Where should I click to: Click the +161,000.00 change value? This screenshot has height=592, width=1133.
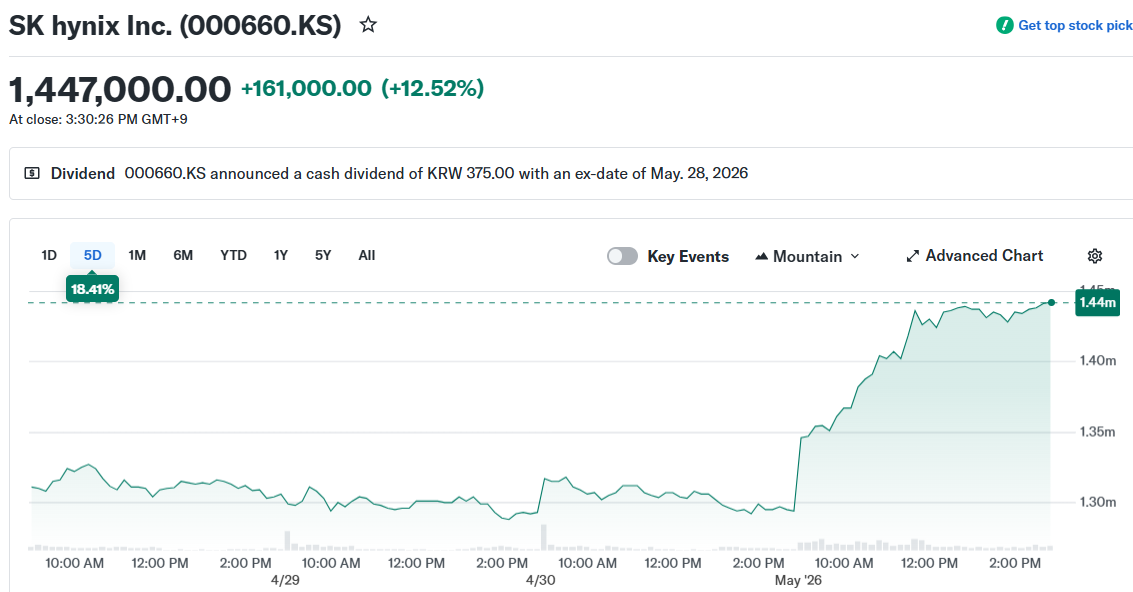(x=306, y=88)
